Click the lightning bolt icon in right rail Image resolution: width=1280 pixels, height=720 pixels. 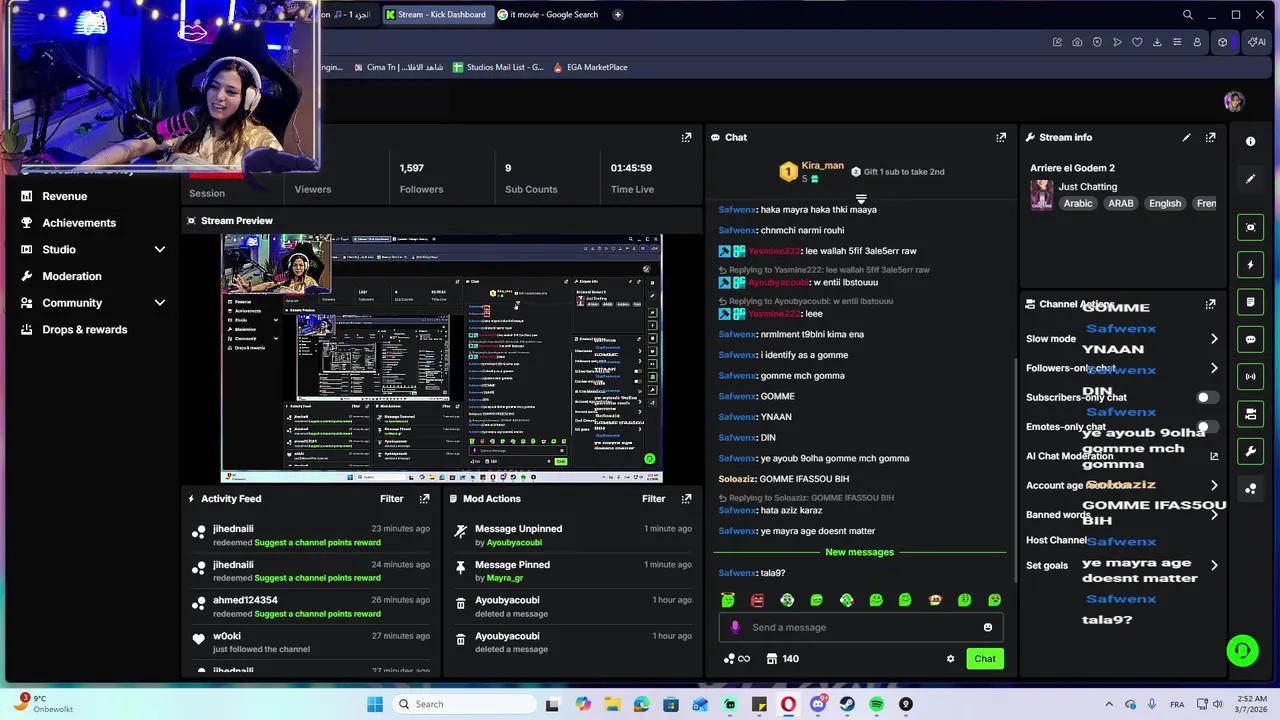pos(1250,265)
